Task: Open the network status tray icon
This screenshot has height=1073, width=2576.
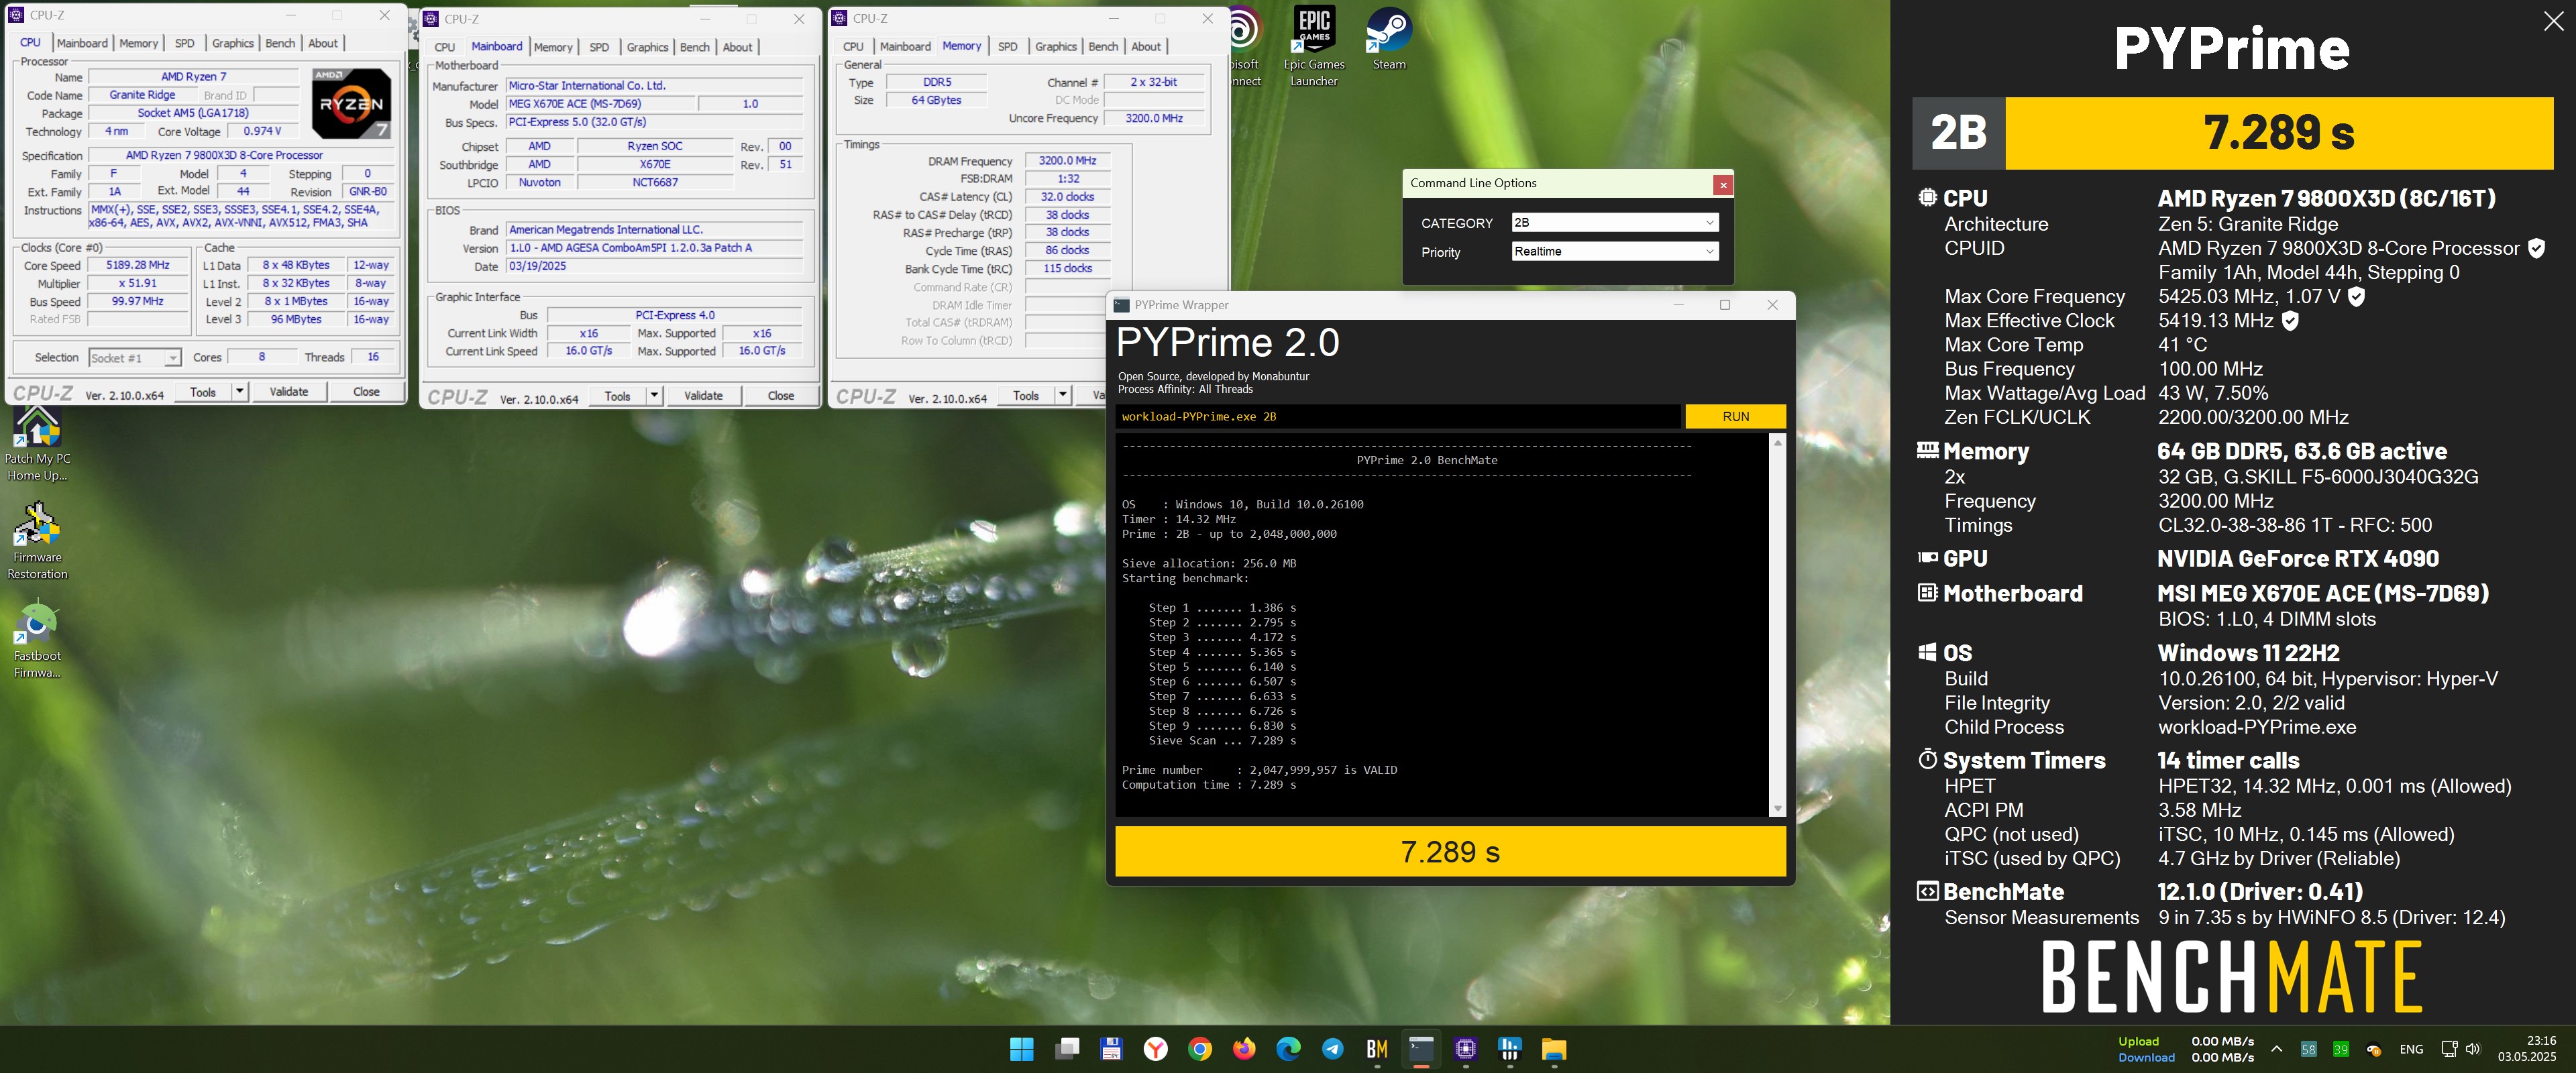Action: (2449, 1049)
